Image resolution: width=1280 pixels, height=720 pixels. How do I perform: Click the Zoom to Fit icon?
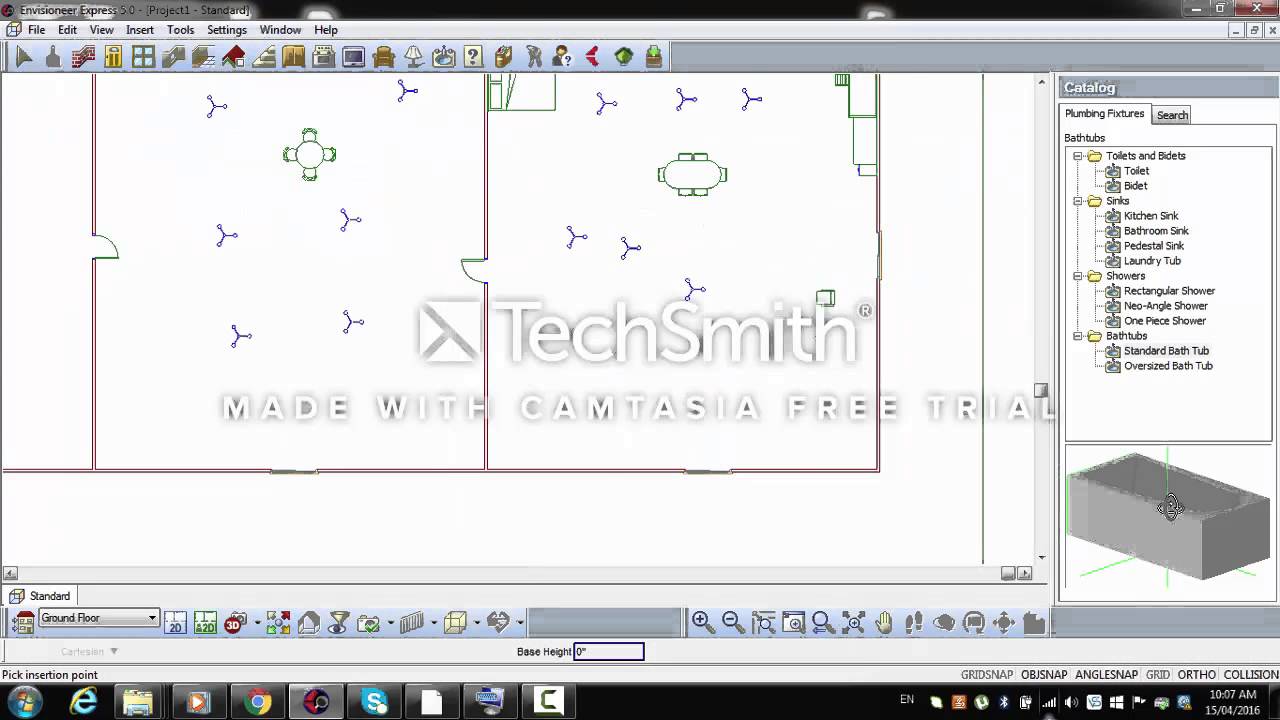(x=853, y=623)
